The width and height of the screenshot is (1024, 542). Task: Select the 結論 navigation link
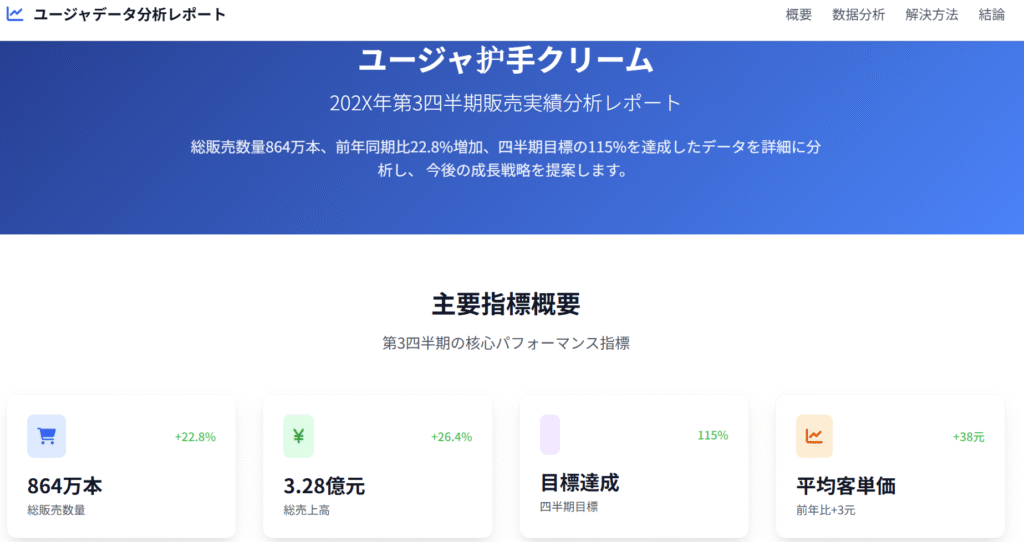(x=992, y=15)
